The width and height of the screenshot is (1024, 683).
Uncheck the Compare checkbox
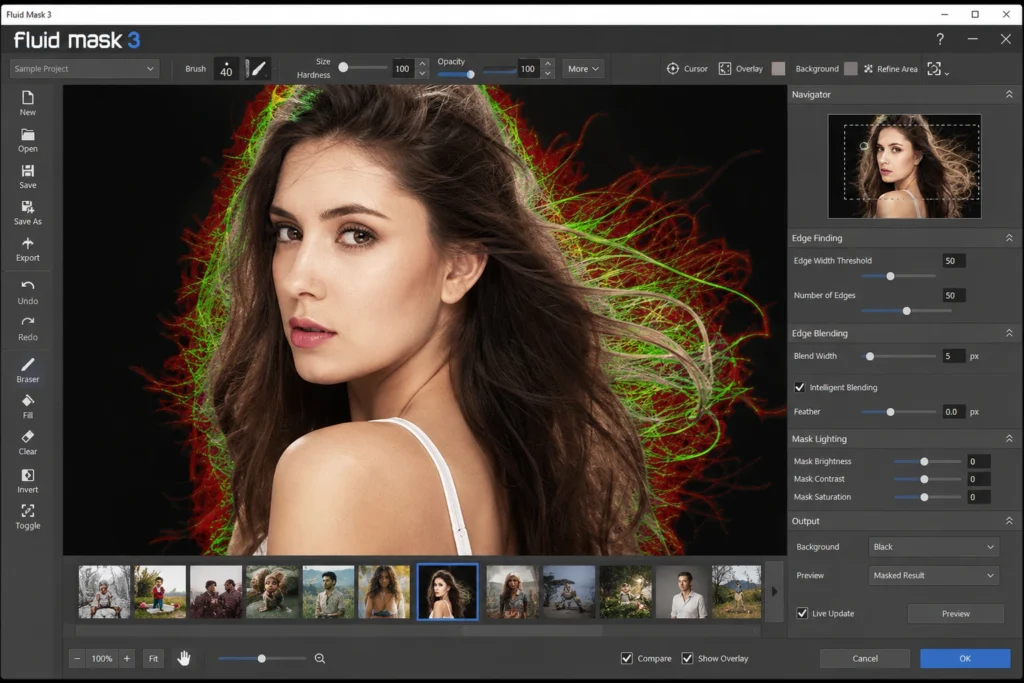[627, 658]
